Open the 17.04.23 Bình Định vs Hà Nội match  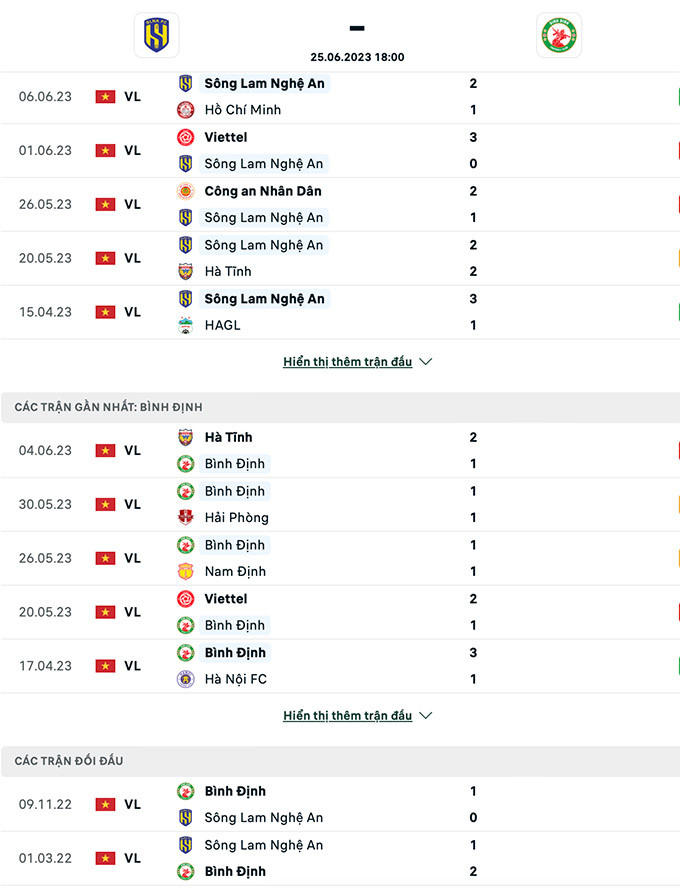tap(340, 666)
